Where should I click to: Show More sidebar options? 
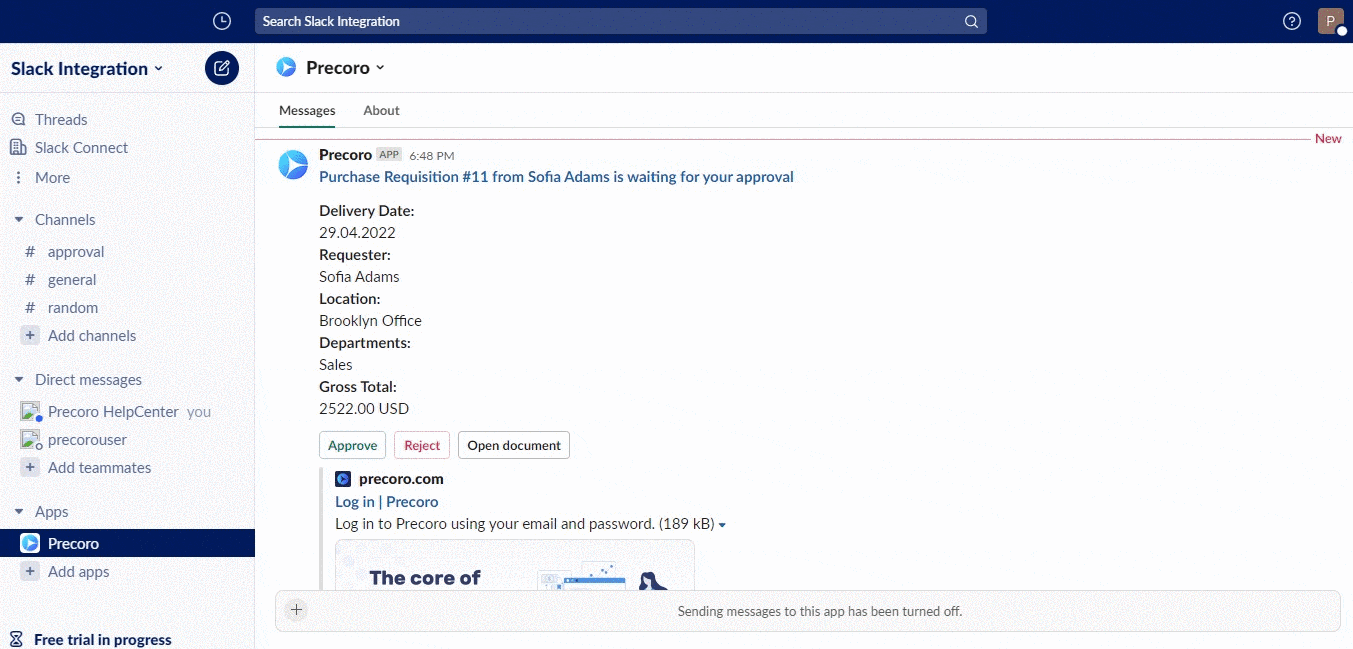click(x=52, y=178)
